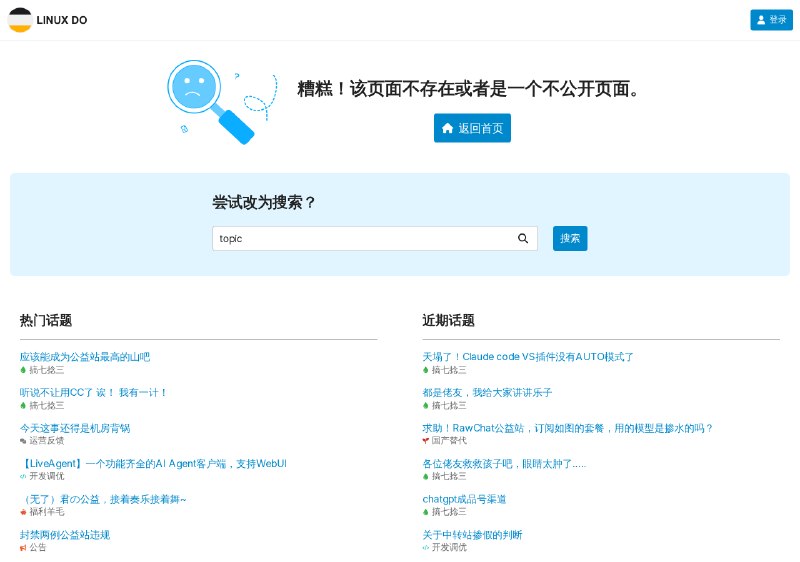Click green category icon under 各位佬友救救孩子吧
This screenshot has width=800, height=562.
(426, 476)
